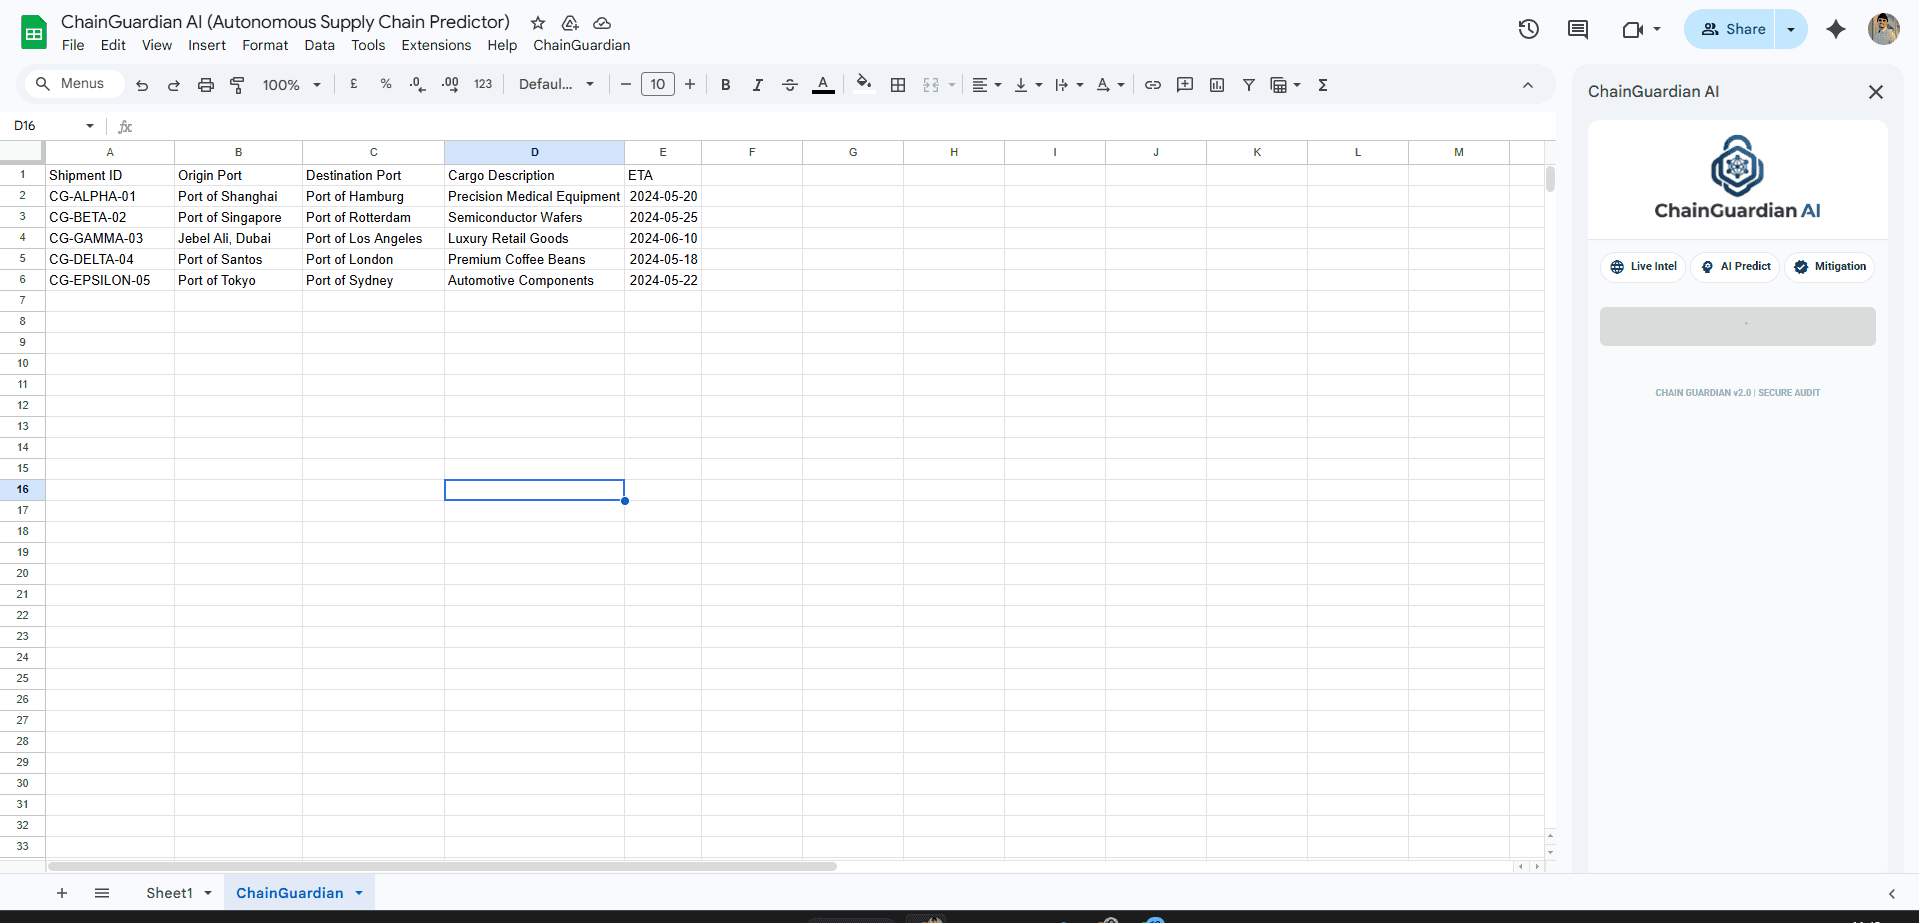Toggle bold formatting
The image size is (1919, 923).
coord(726,85)
